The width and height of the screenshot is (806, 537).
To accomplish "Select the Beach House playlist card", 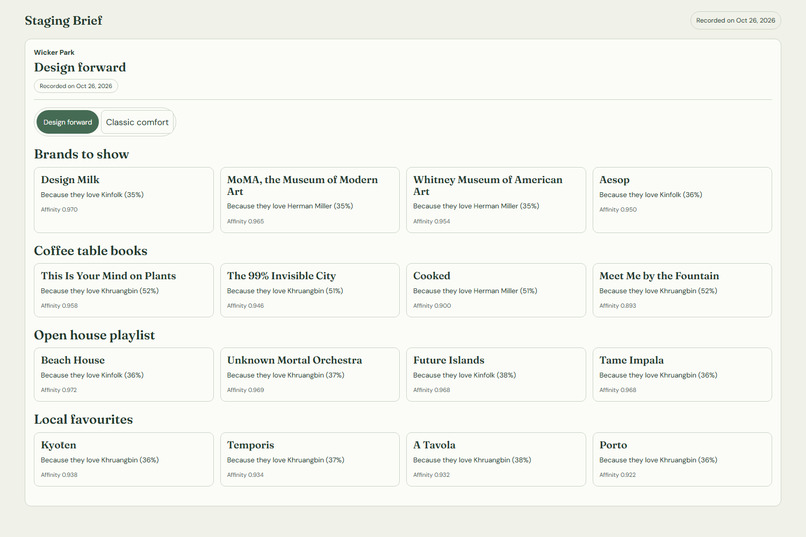I will point(124,375).
